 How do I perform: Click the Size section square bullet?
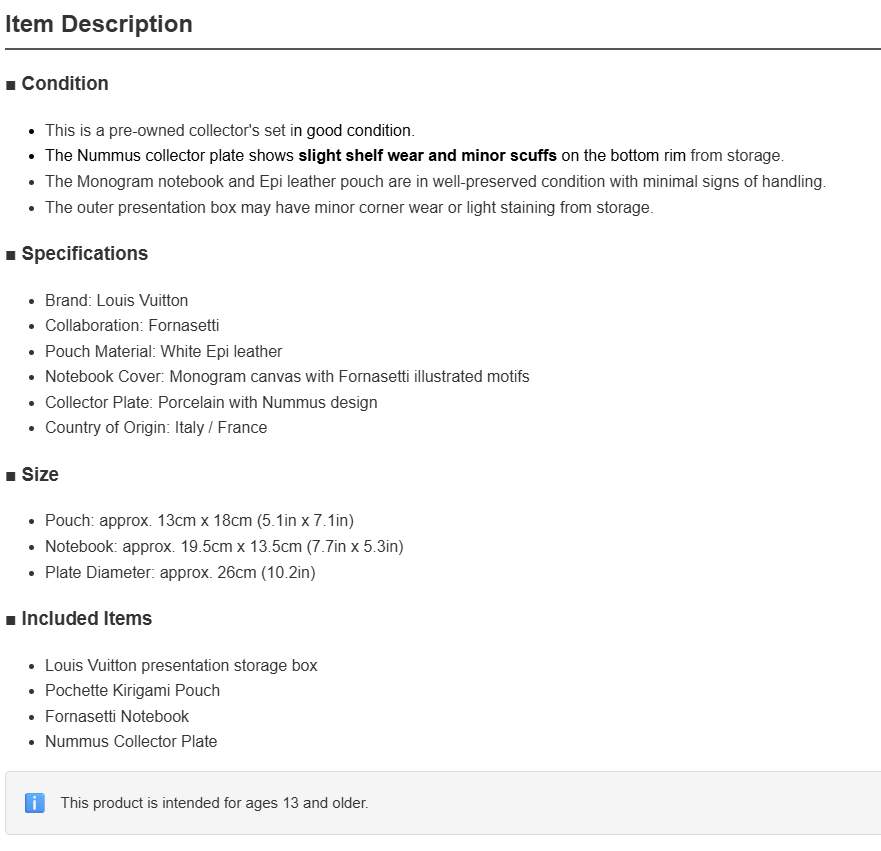point(11,476)
